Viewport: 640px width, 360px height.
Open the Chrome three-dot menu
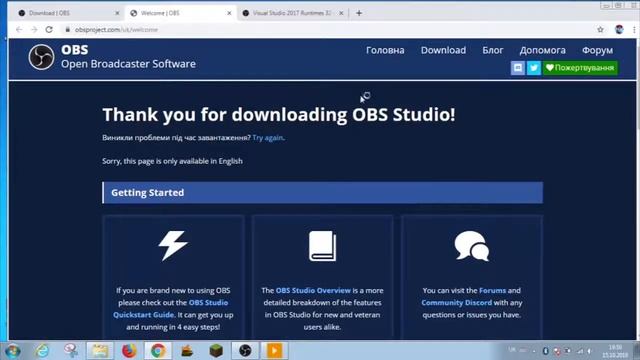pyautogui.click(x=634, y=29)
